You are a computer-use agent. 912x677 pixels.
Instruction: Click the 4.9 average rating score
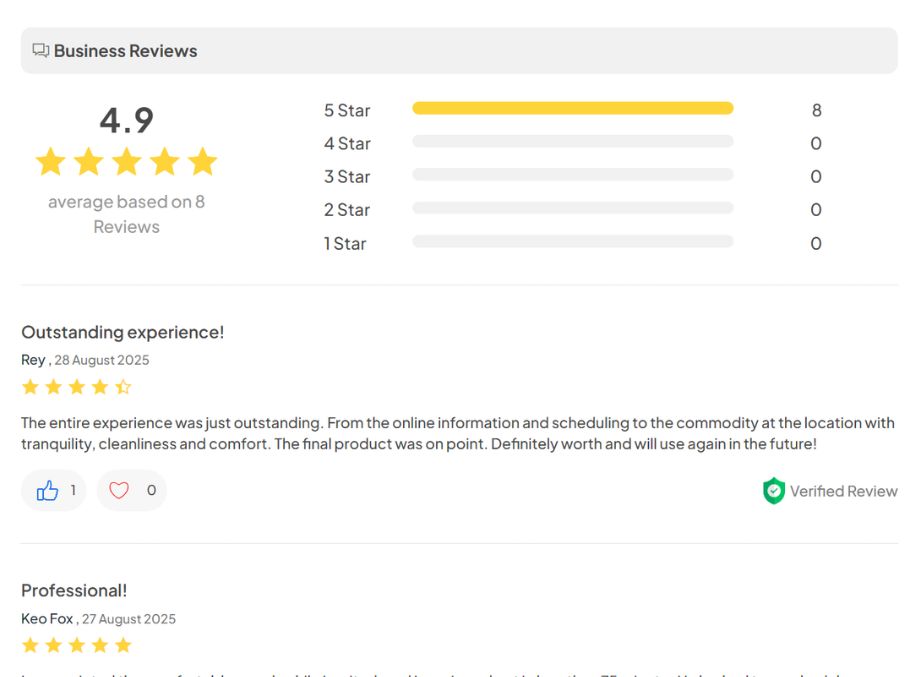(x=126, y=121)
